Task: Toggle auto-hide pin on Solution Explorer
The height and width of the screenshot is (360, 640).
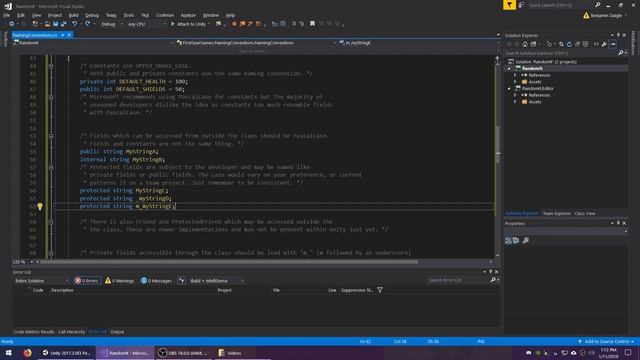Action: (x=618, y=35)
